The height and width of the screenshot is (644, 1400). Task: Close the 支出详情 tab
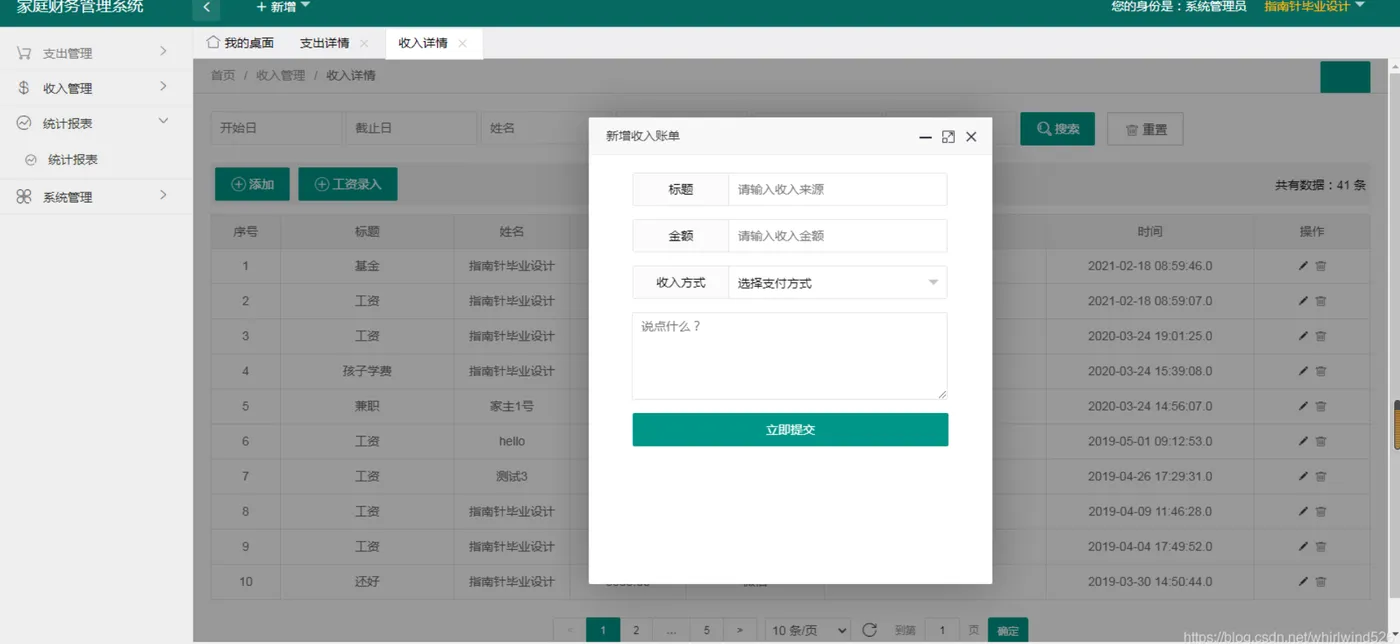click(x=364, y=43)
